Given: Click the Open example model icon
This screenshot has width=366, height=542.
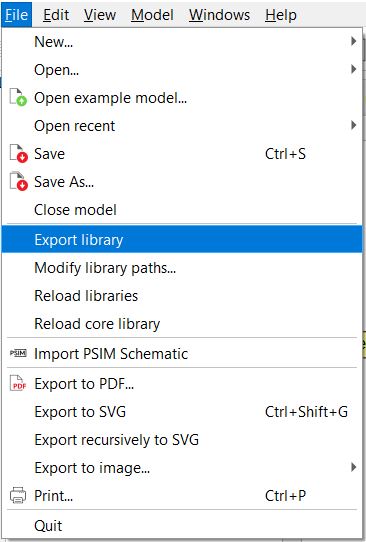Looking at the screenshot, I should click(18, 97).
